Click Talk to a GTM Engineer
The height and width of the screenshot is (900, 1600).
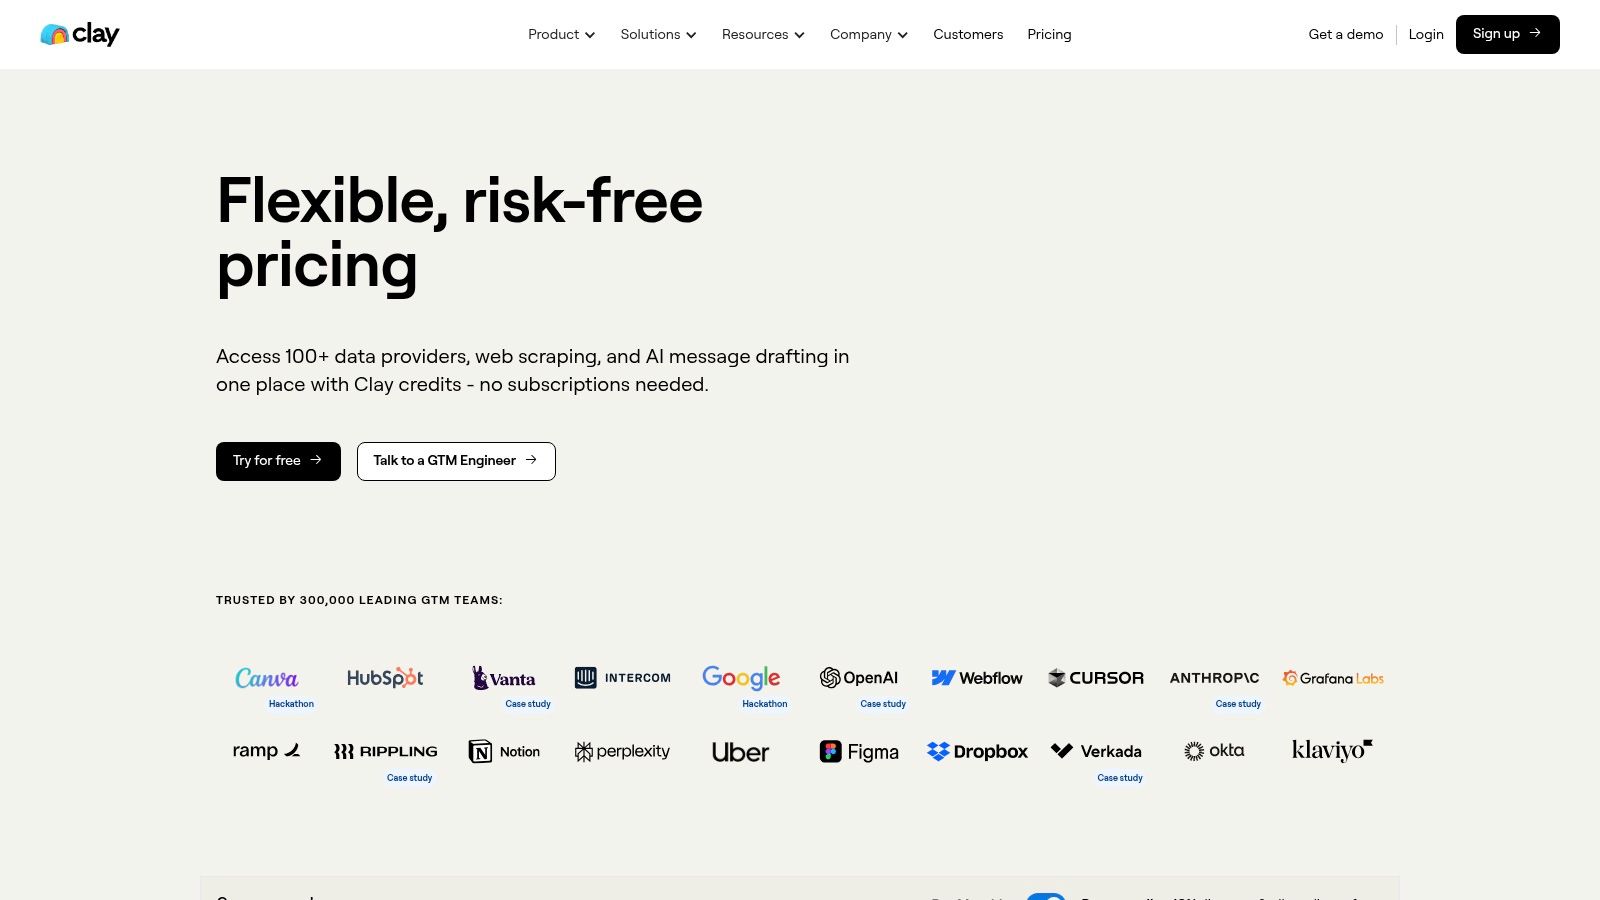456,461
